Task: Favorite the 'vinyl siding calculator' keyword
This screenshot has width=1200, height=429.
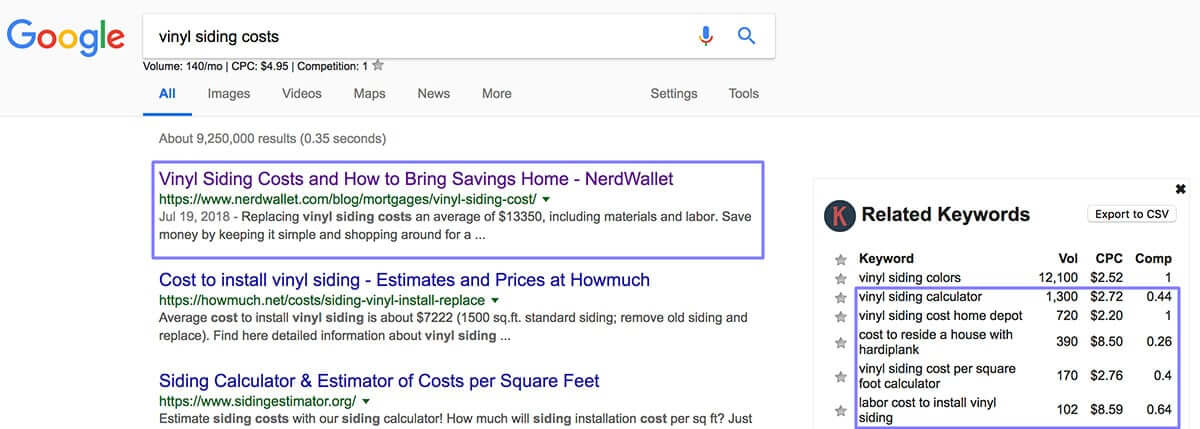Action: click(x=841, y=297)
